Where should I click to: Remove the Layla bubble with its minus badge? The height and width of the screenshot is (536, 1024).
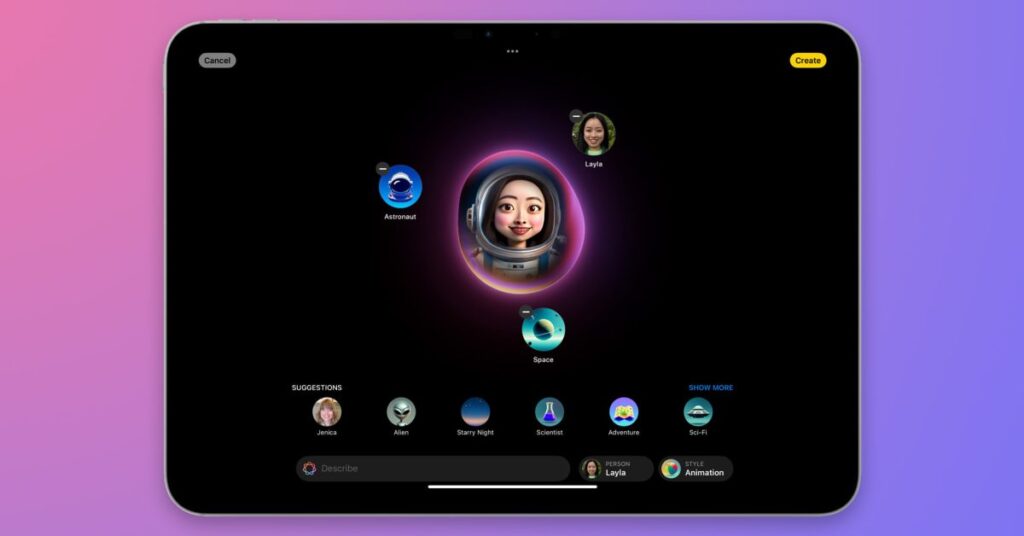pyautogui.click(x=576, y=116)
